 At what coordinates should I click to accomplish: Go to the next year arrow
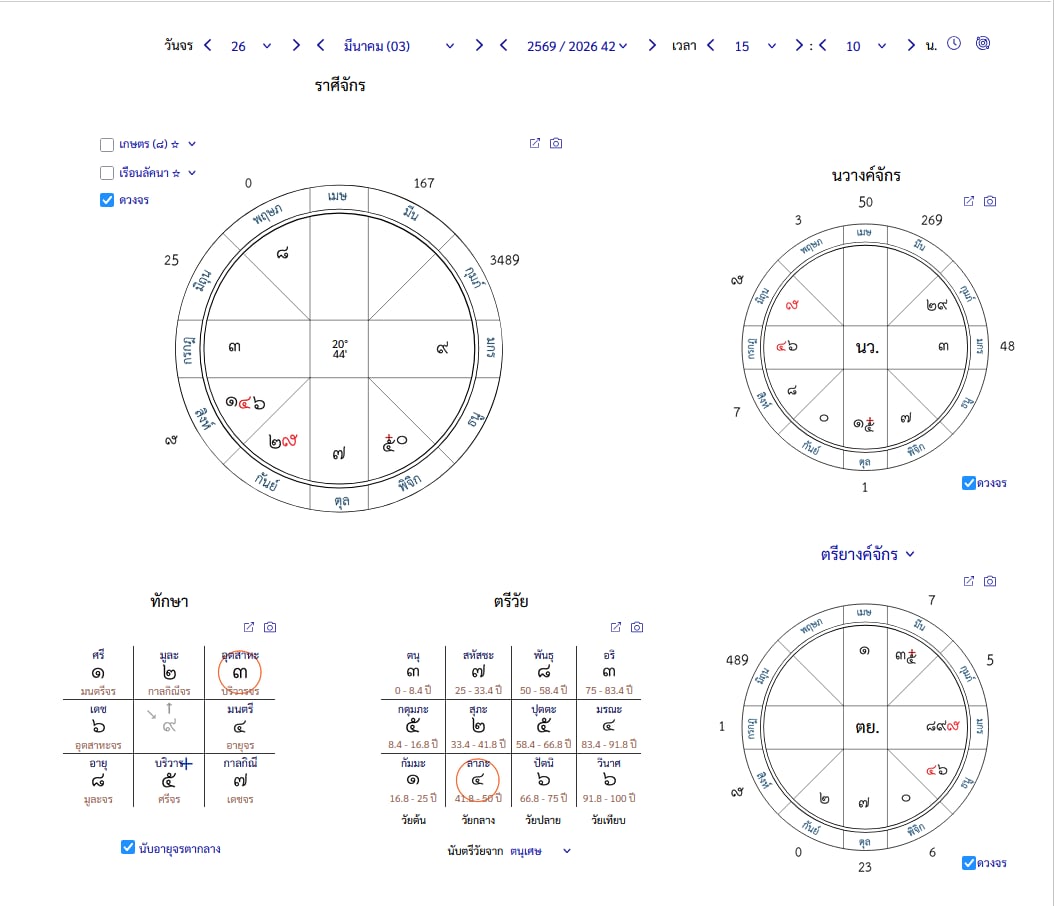(x=651, y=45)
